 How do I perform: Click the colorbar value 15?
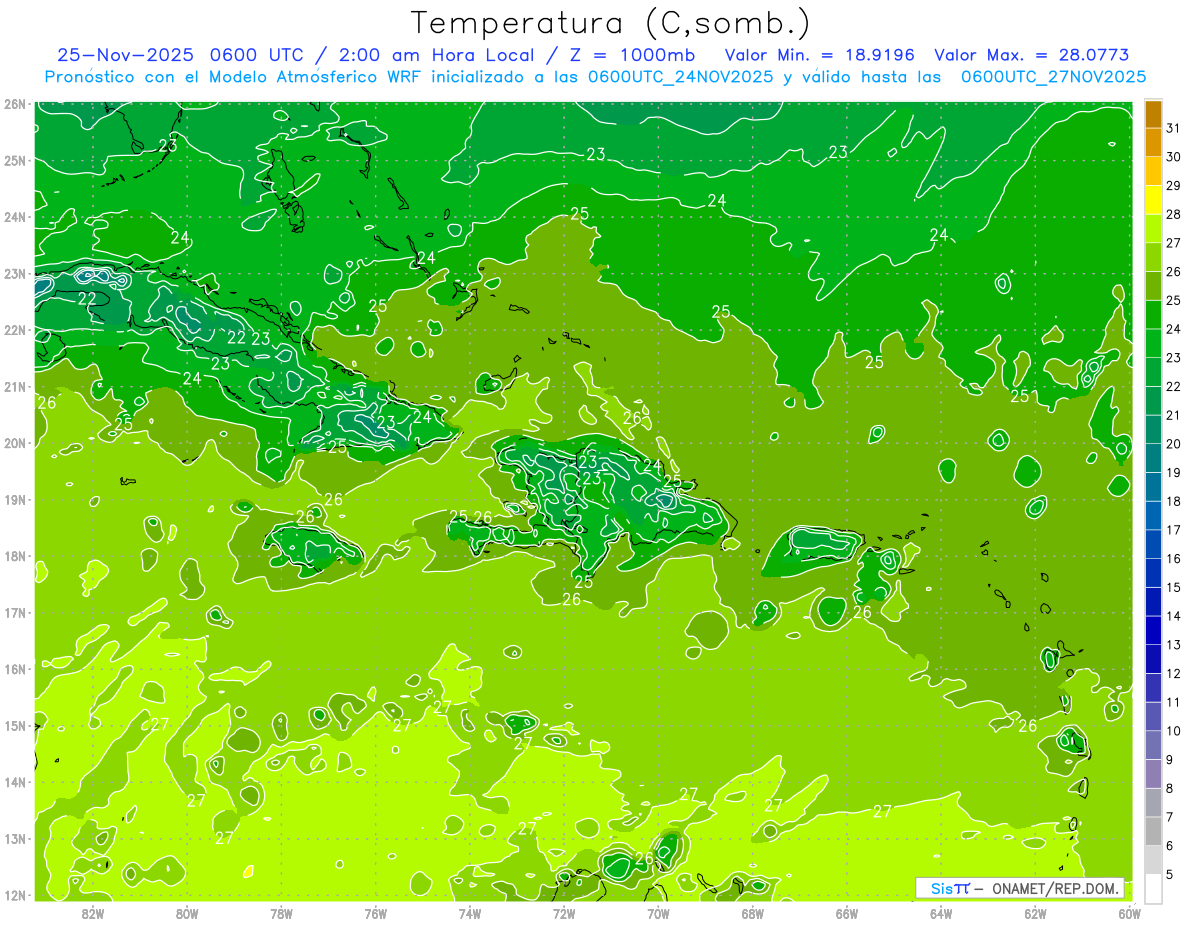(1175, 587)
